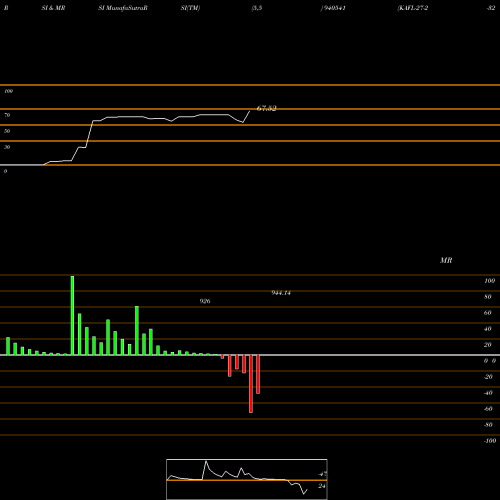Click the 70 level label on RSI scale
This screenshot has width=500, height=500.
click(x=7, y=115)
